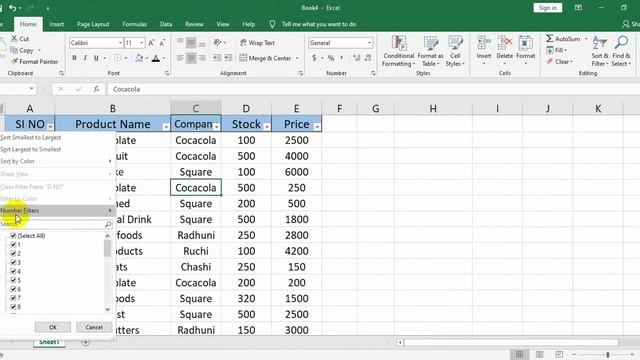Click Merge & Center
640x360 pixels.
pos(265,58)
